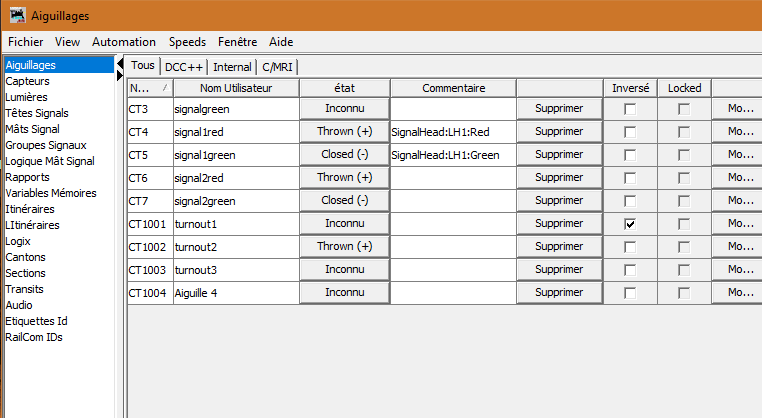Click the Inconnu state button for turnout1
The image size is (762, 418).
(x=344, y=224)
